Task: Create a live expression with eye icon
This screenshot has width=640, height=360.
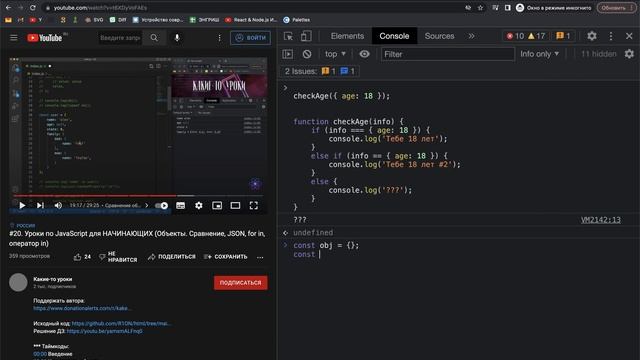Action: [x=364, y=54]
